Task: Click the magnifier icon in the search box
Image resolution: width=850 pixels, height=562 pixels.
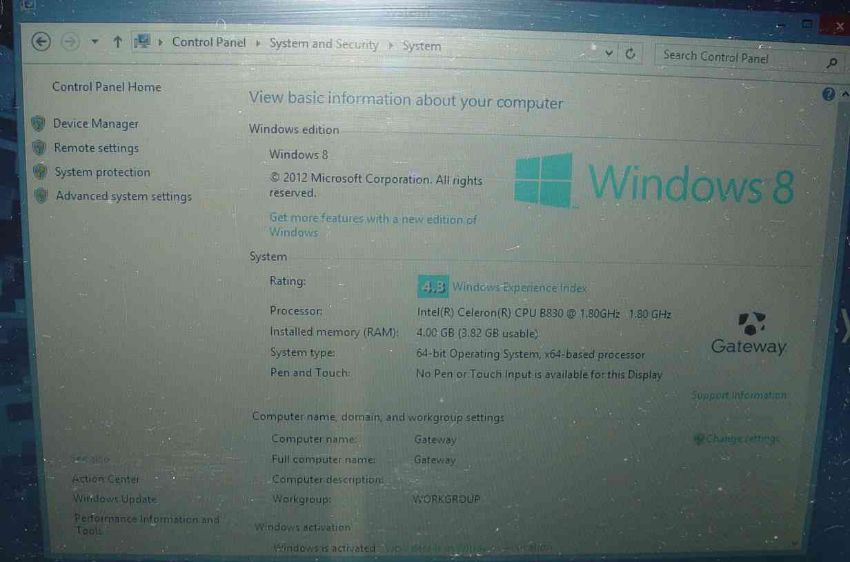Action: click(x=831, y=63)
